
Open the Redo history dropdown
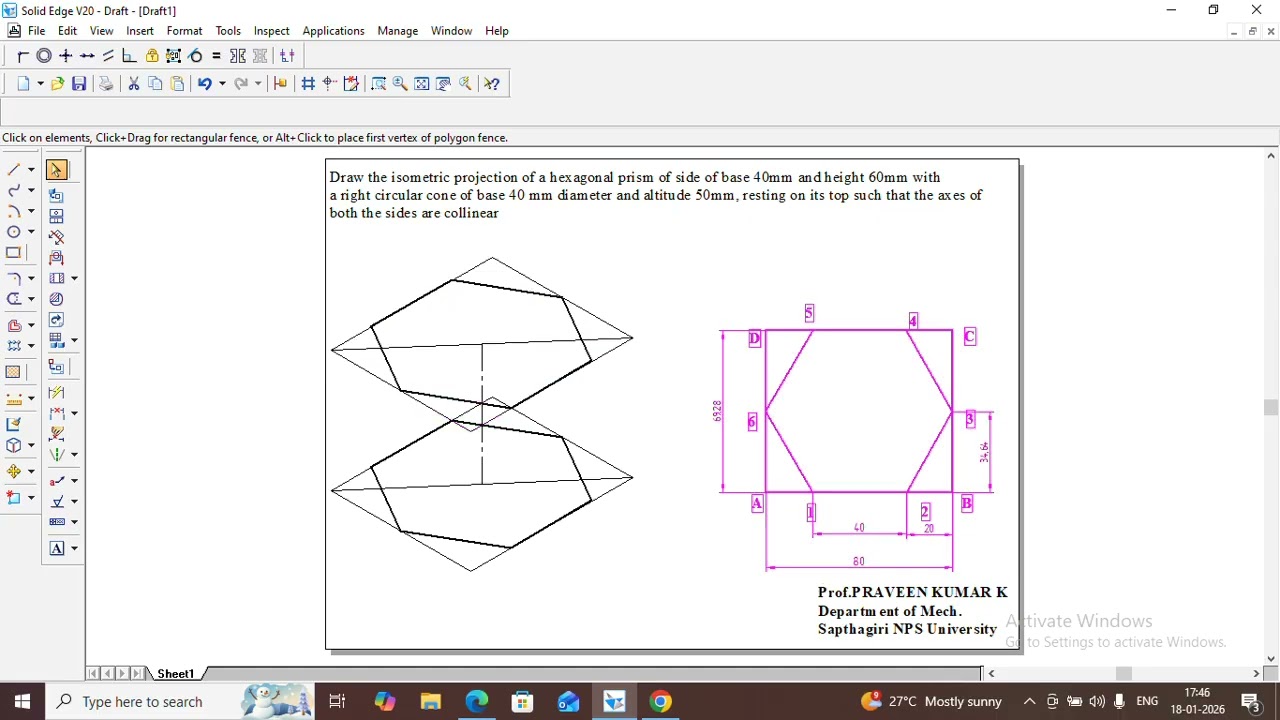[258, 84]
